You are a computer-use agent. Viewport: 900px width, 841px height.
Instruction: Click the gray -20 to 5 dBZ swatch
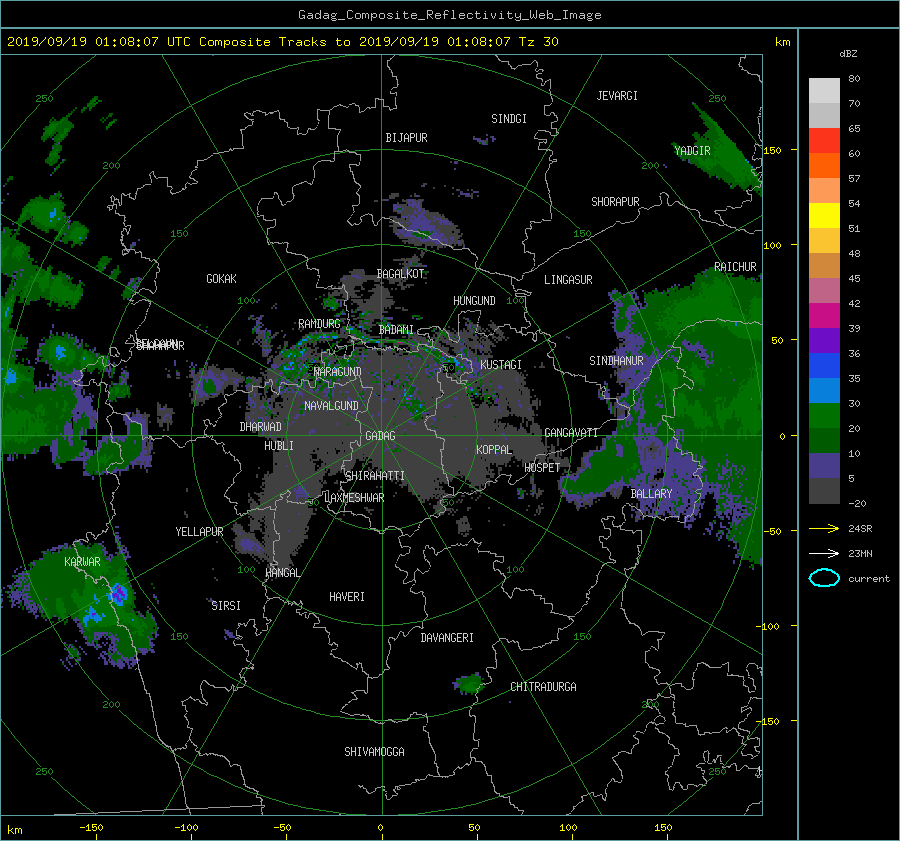coord(824,491)
